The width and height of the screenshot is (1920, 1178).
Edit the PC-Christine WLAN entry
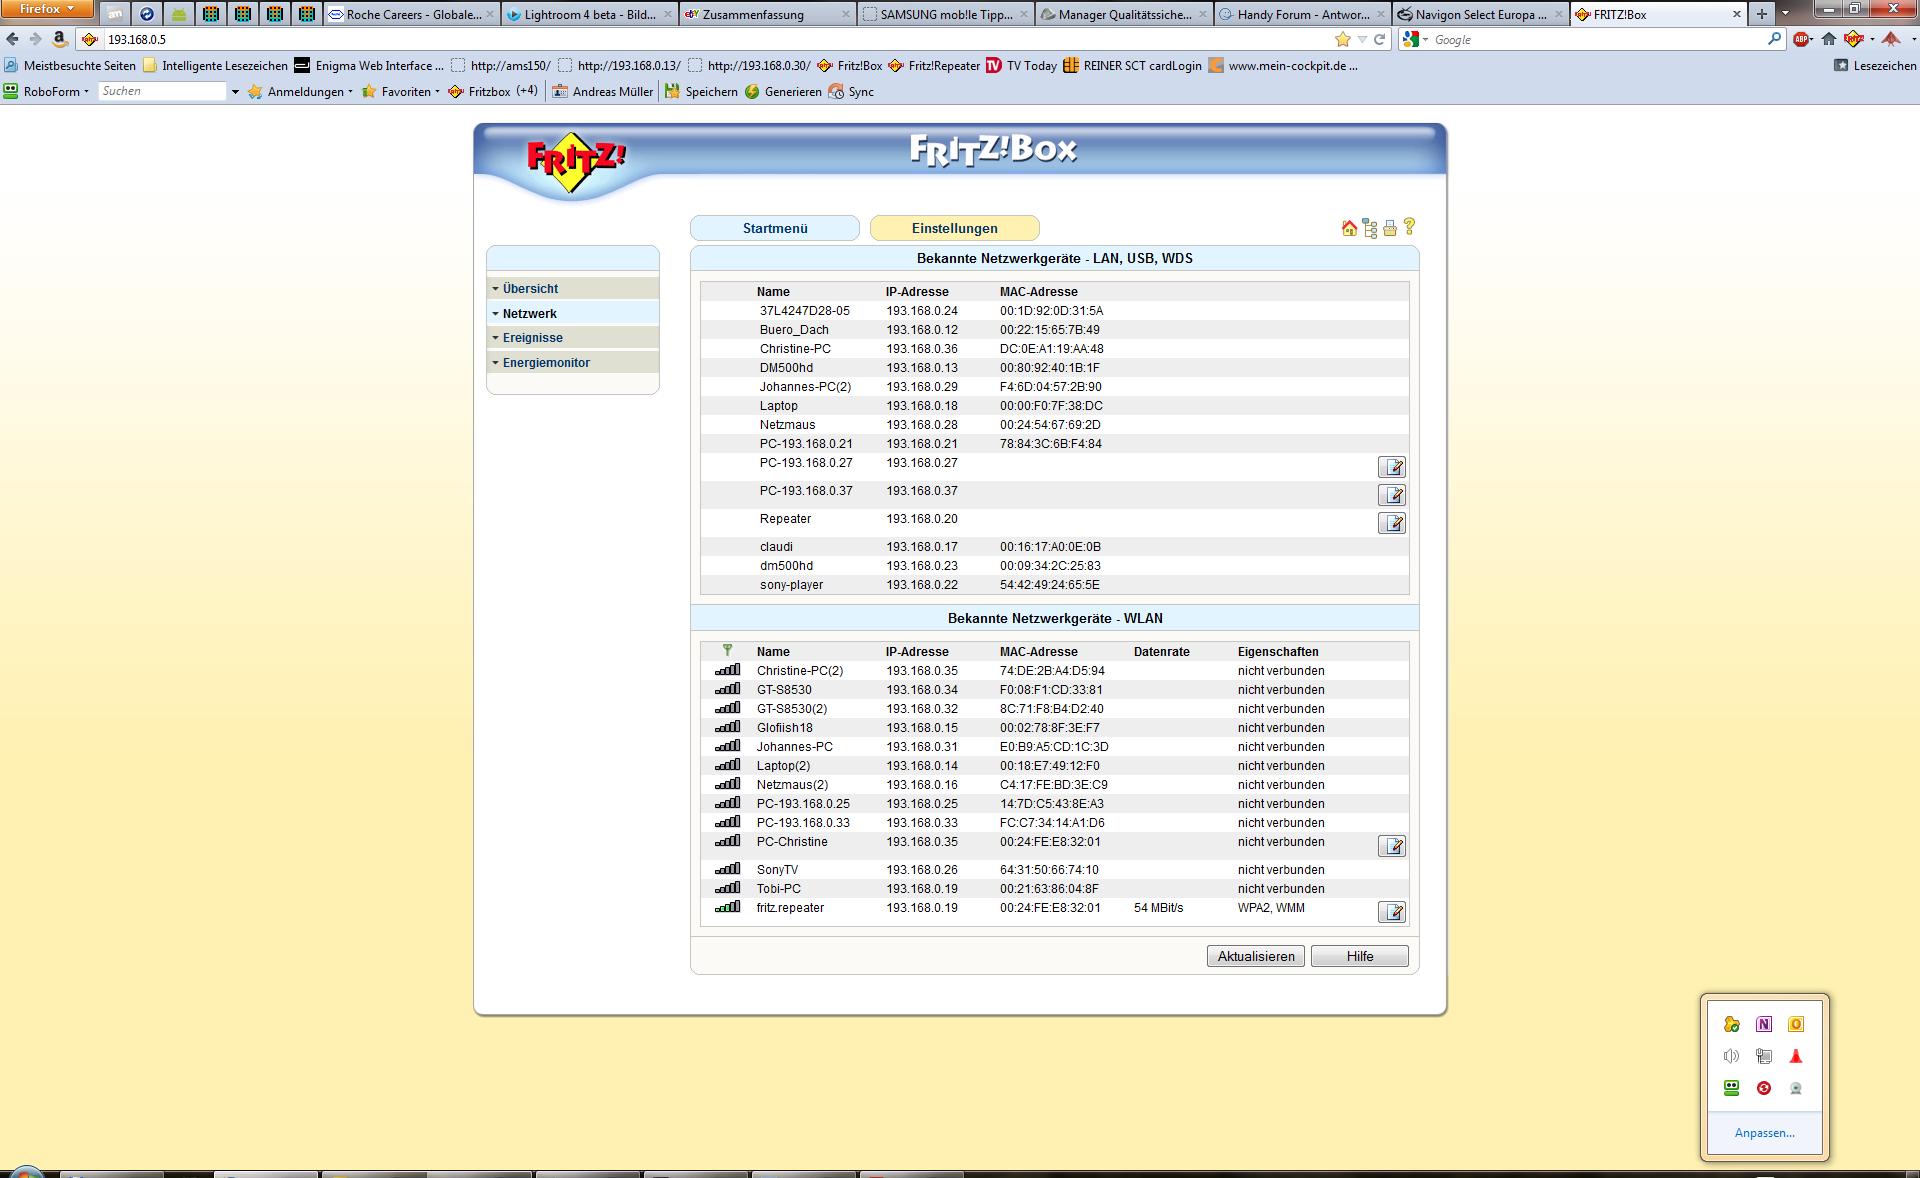tap(1392, 846)
